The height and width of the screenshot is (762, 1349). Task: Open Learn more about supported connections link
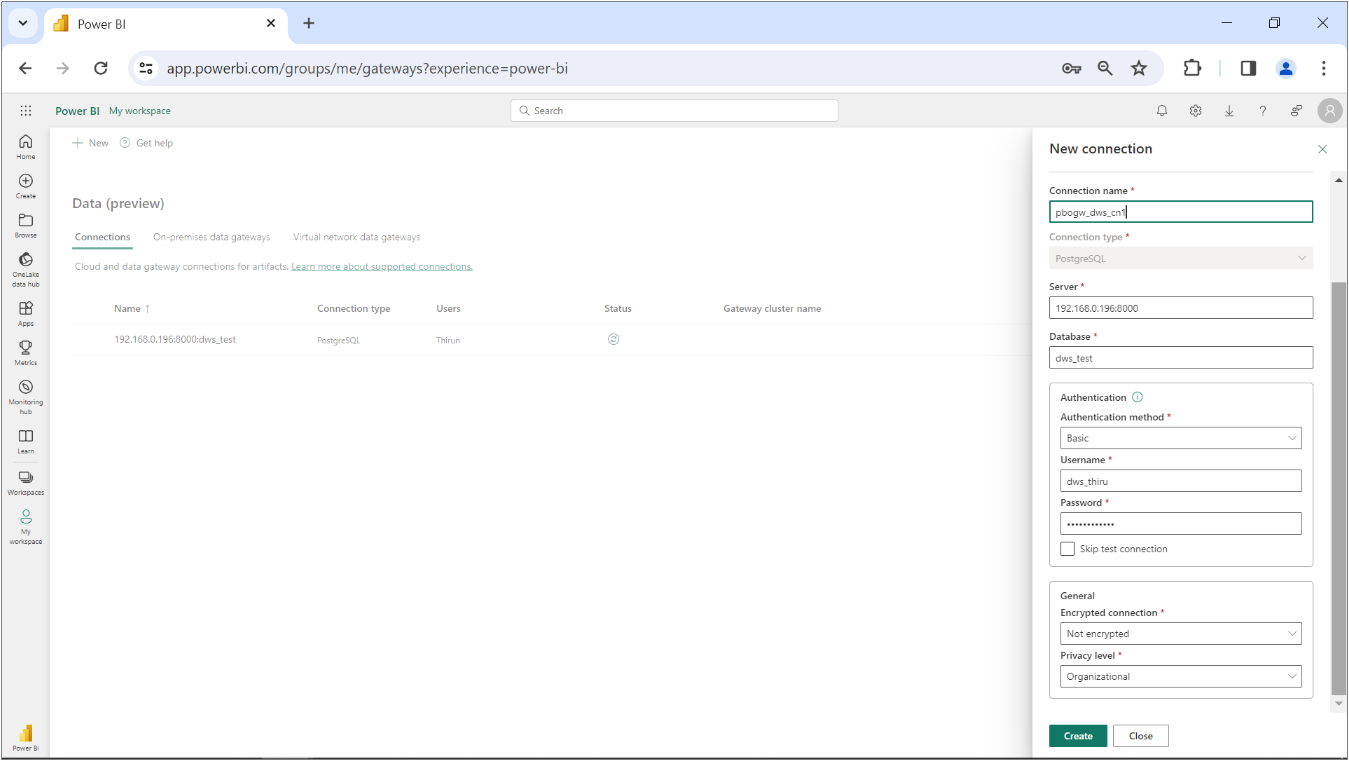[x=382, y=267]
